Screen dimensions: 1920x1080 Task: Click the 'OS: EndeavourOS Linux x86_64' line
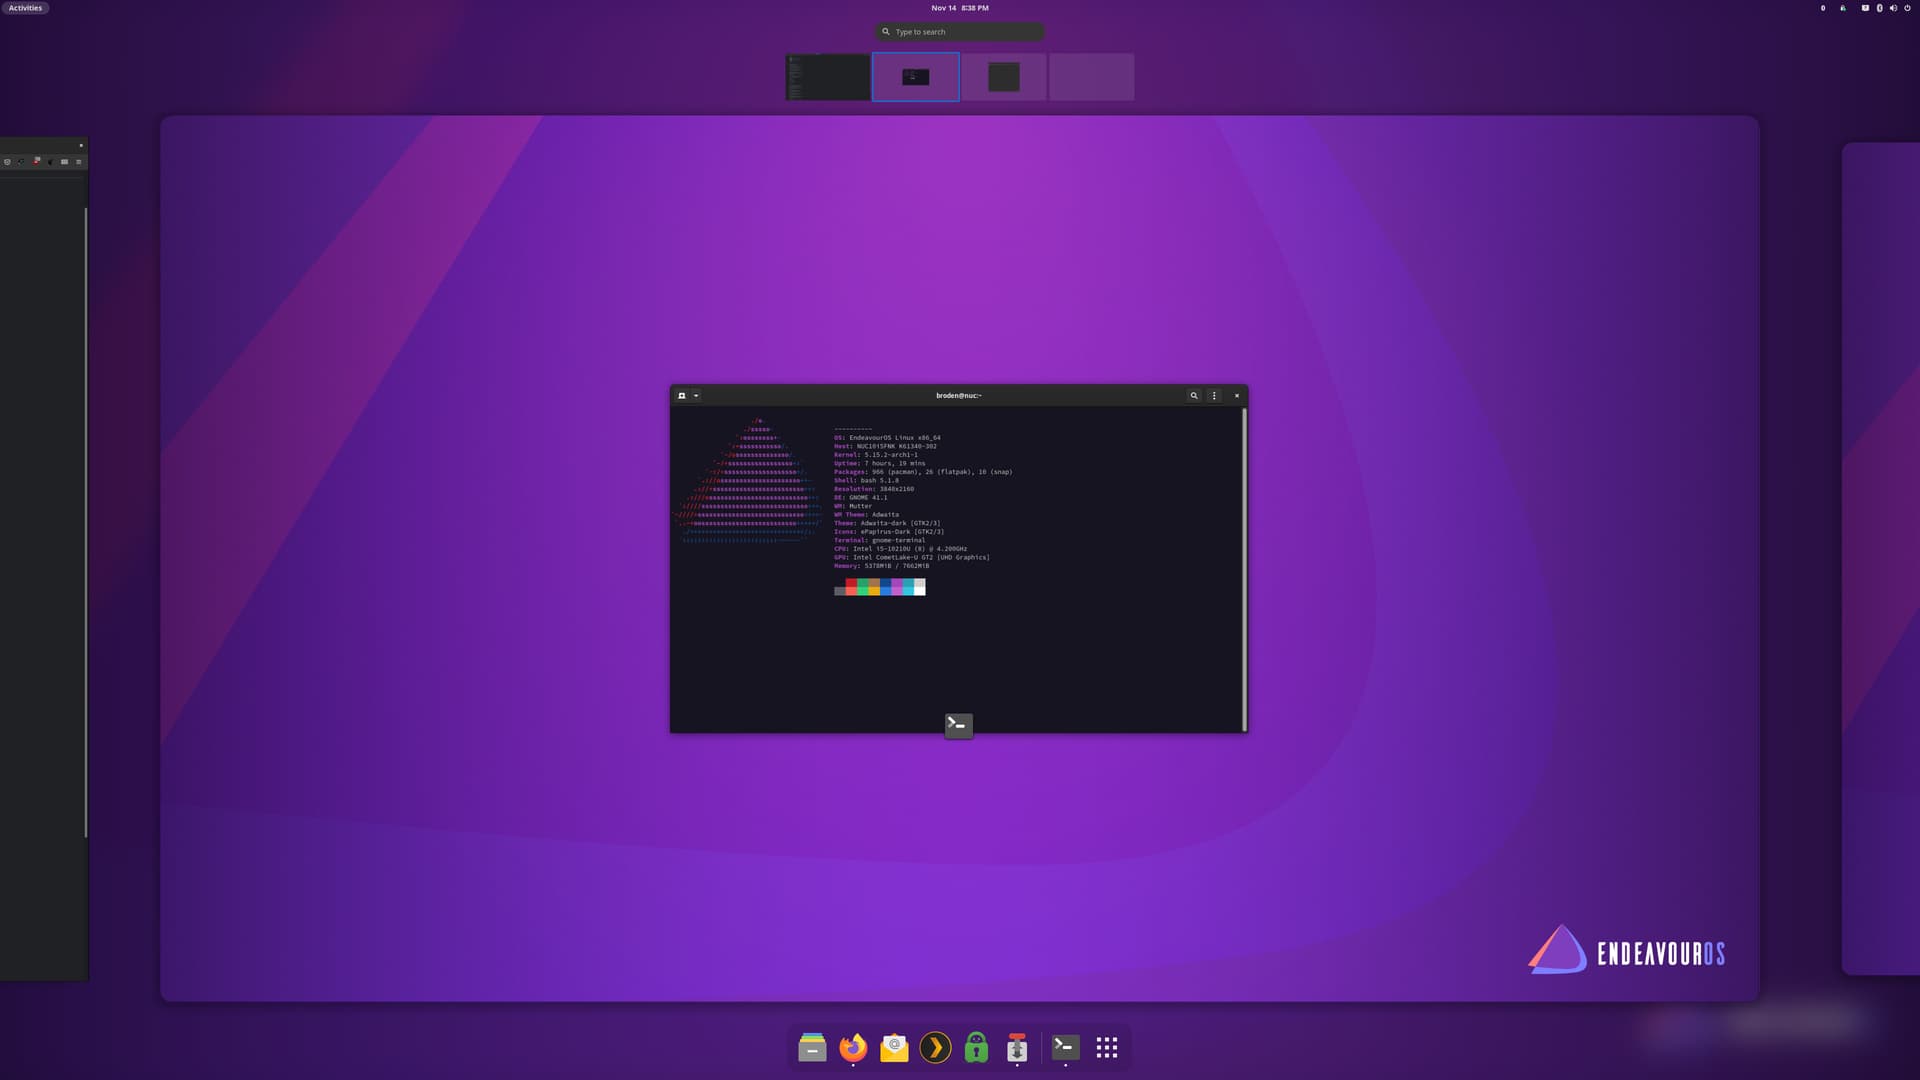tap(887, 438)
